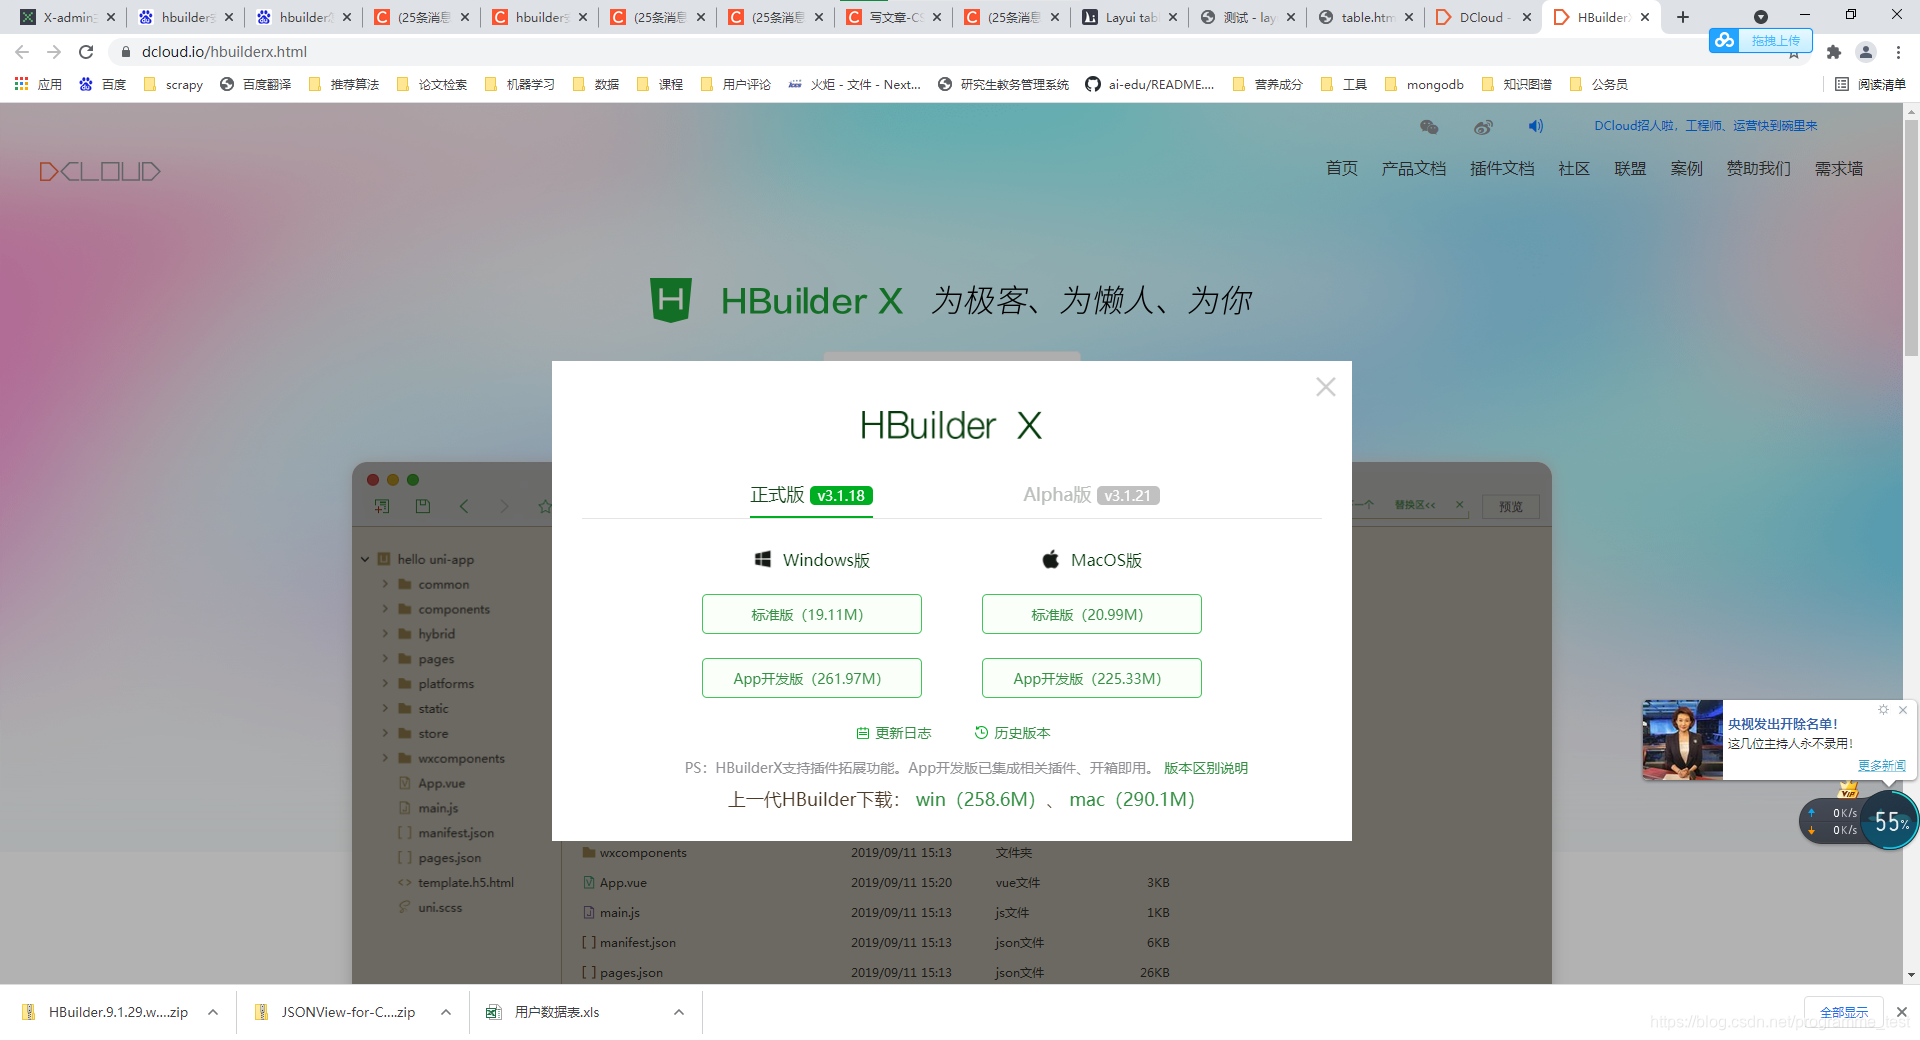The width and height of the screenshot is (1920, 1040).
Task: Open the 首页 nav item
Action: click(1341, 168)
